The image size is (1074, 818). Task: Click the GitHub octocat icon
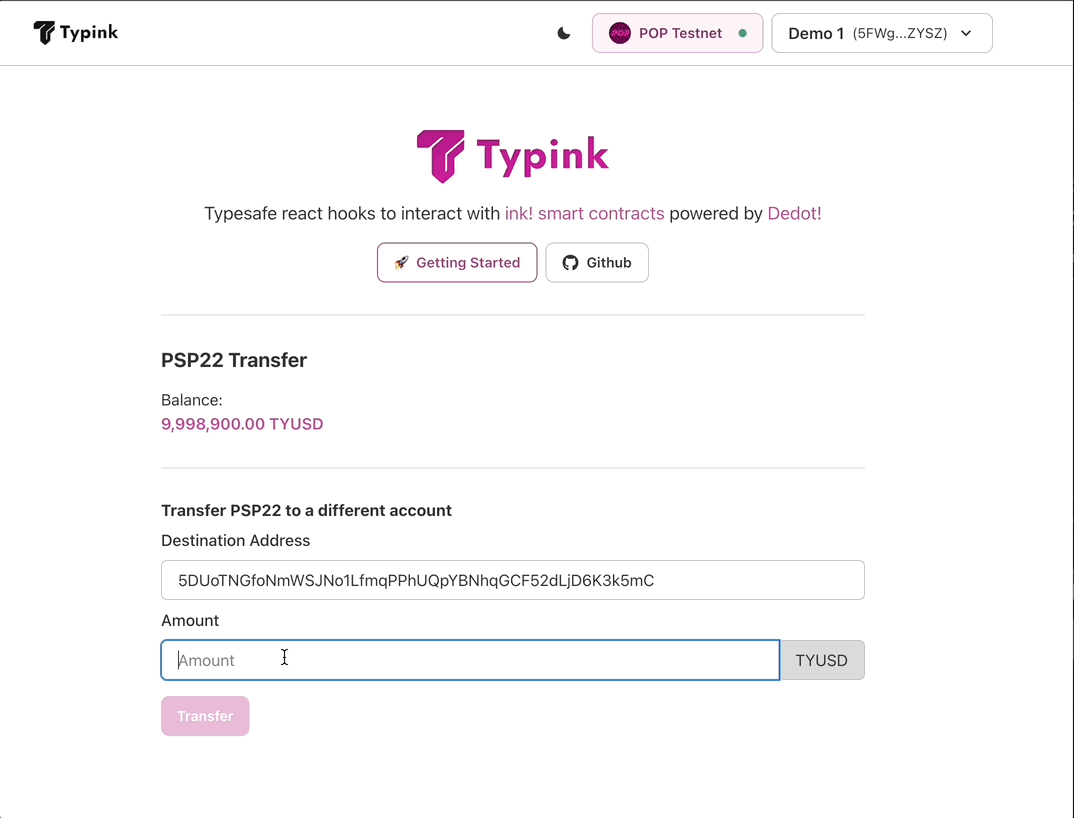click(x=570, y=263)
